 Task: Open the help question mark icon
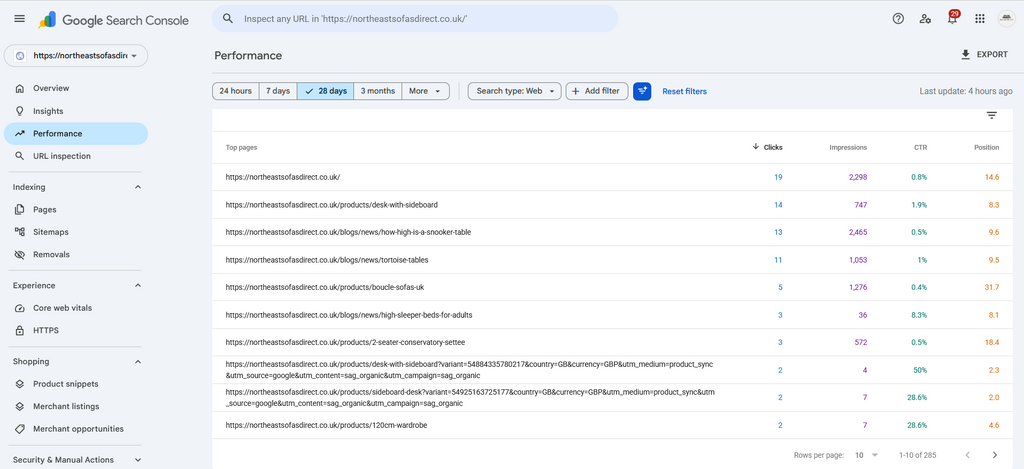898,19
